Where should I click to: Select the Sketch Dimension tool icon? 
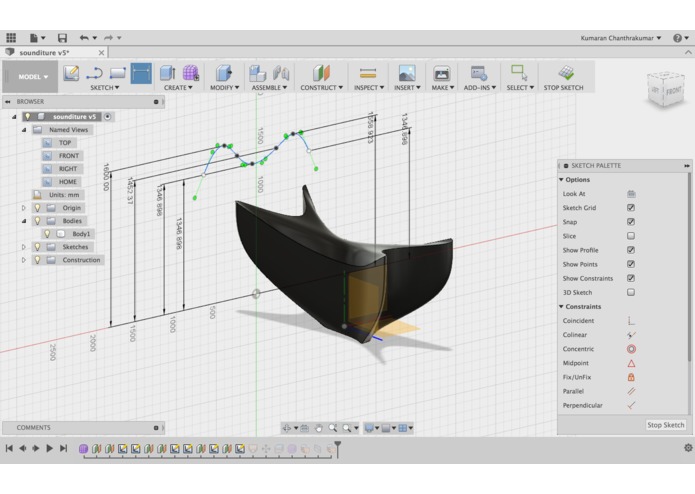[141, 73]
